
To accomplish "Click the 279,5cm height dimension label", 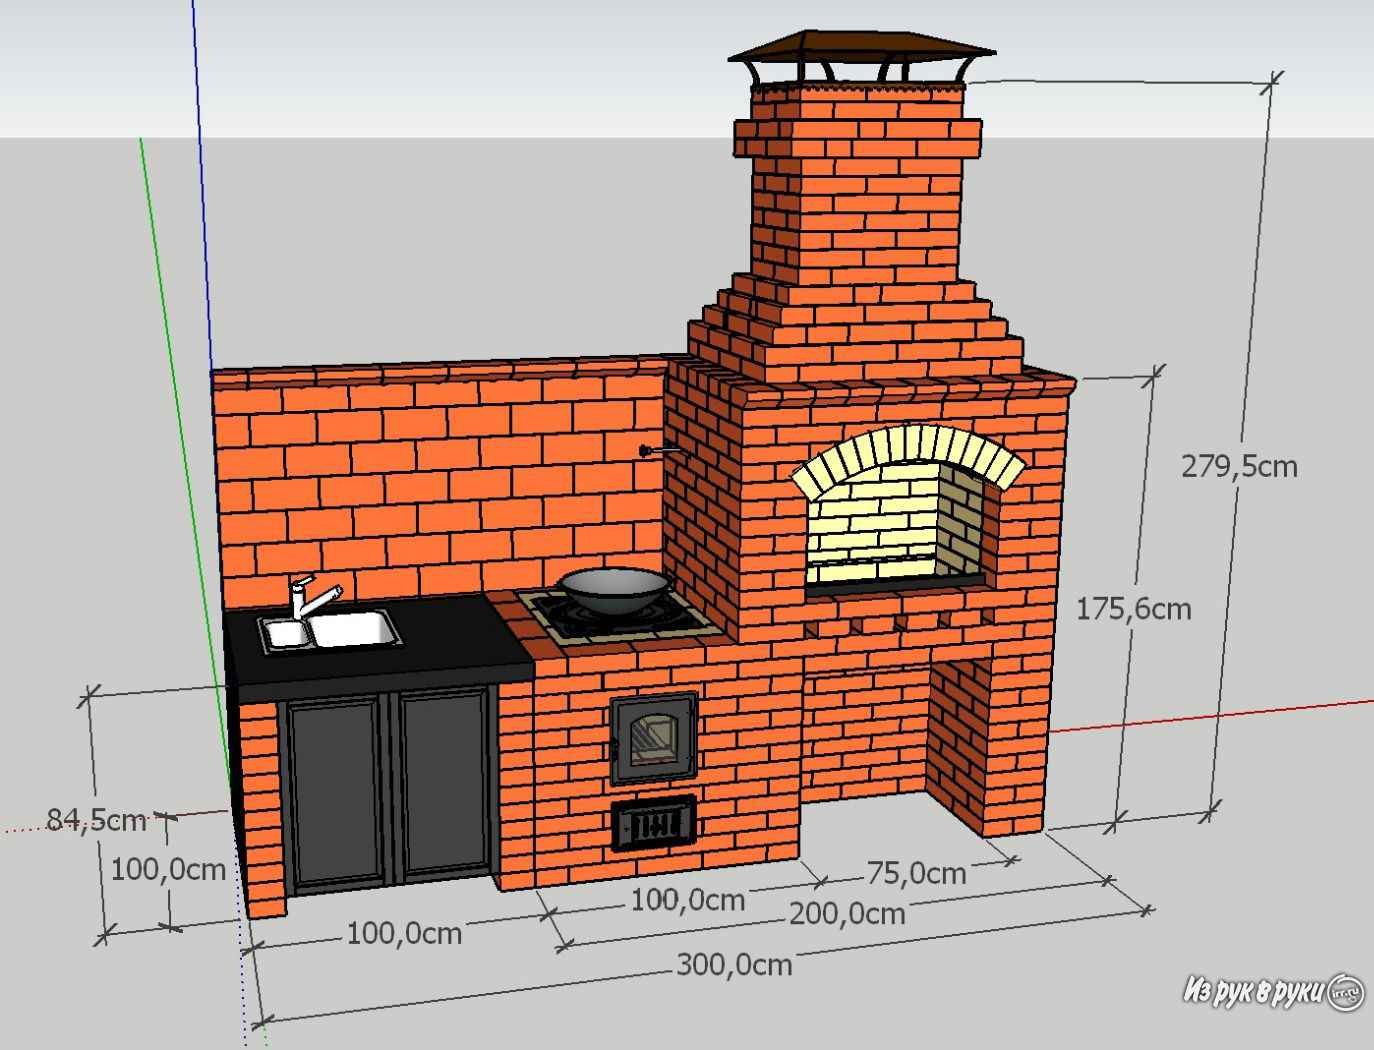I will tap(1239, 466).
